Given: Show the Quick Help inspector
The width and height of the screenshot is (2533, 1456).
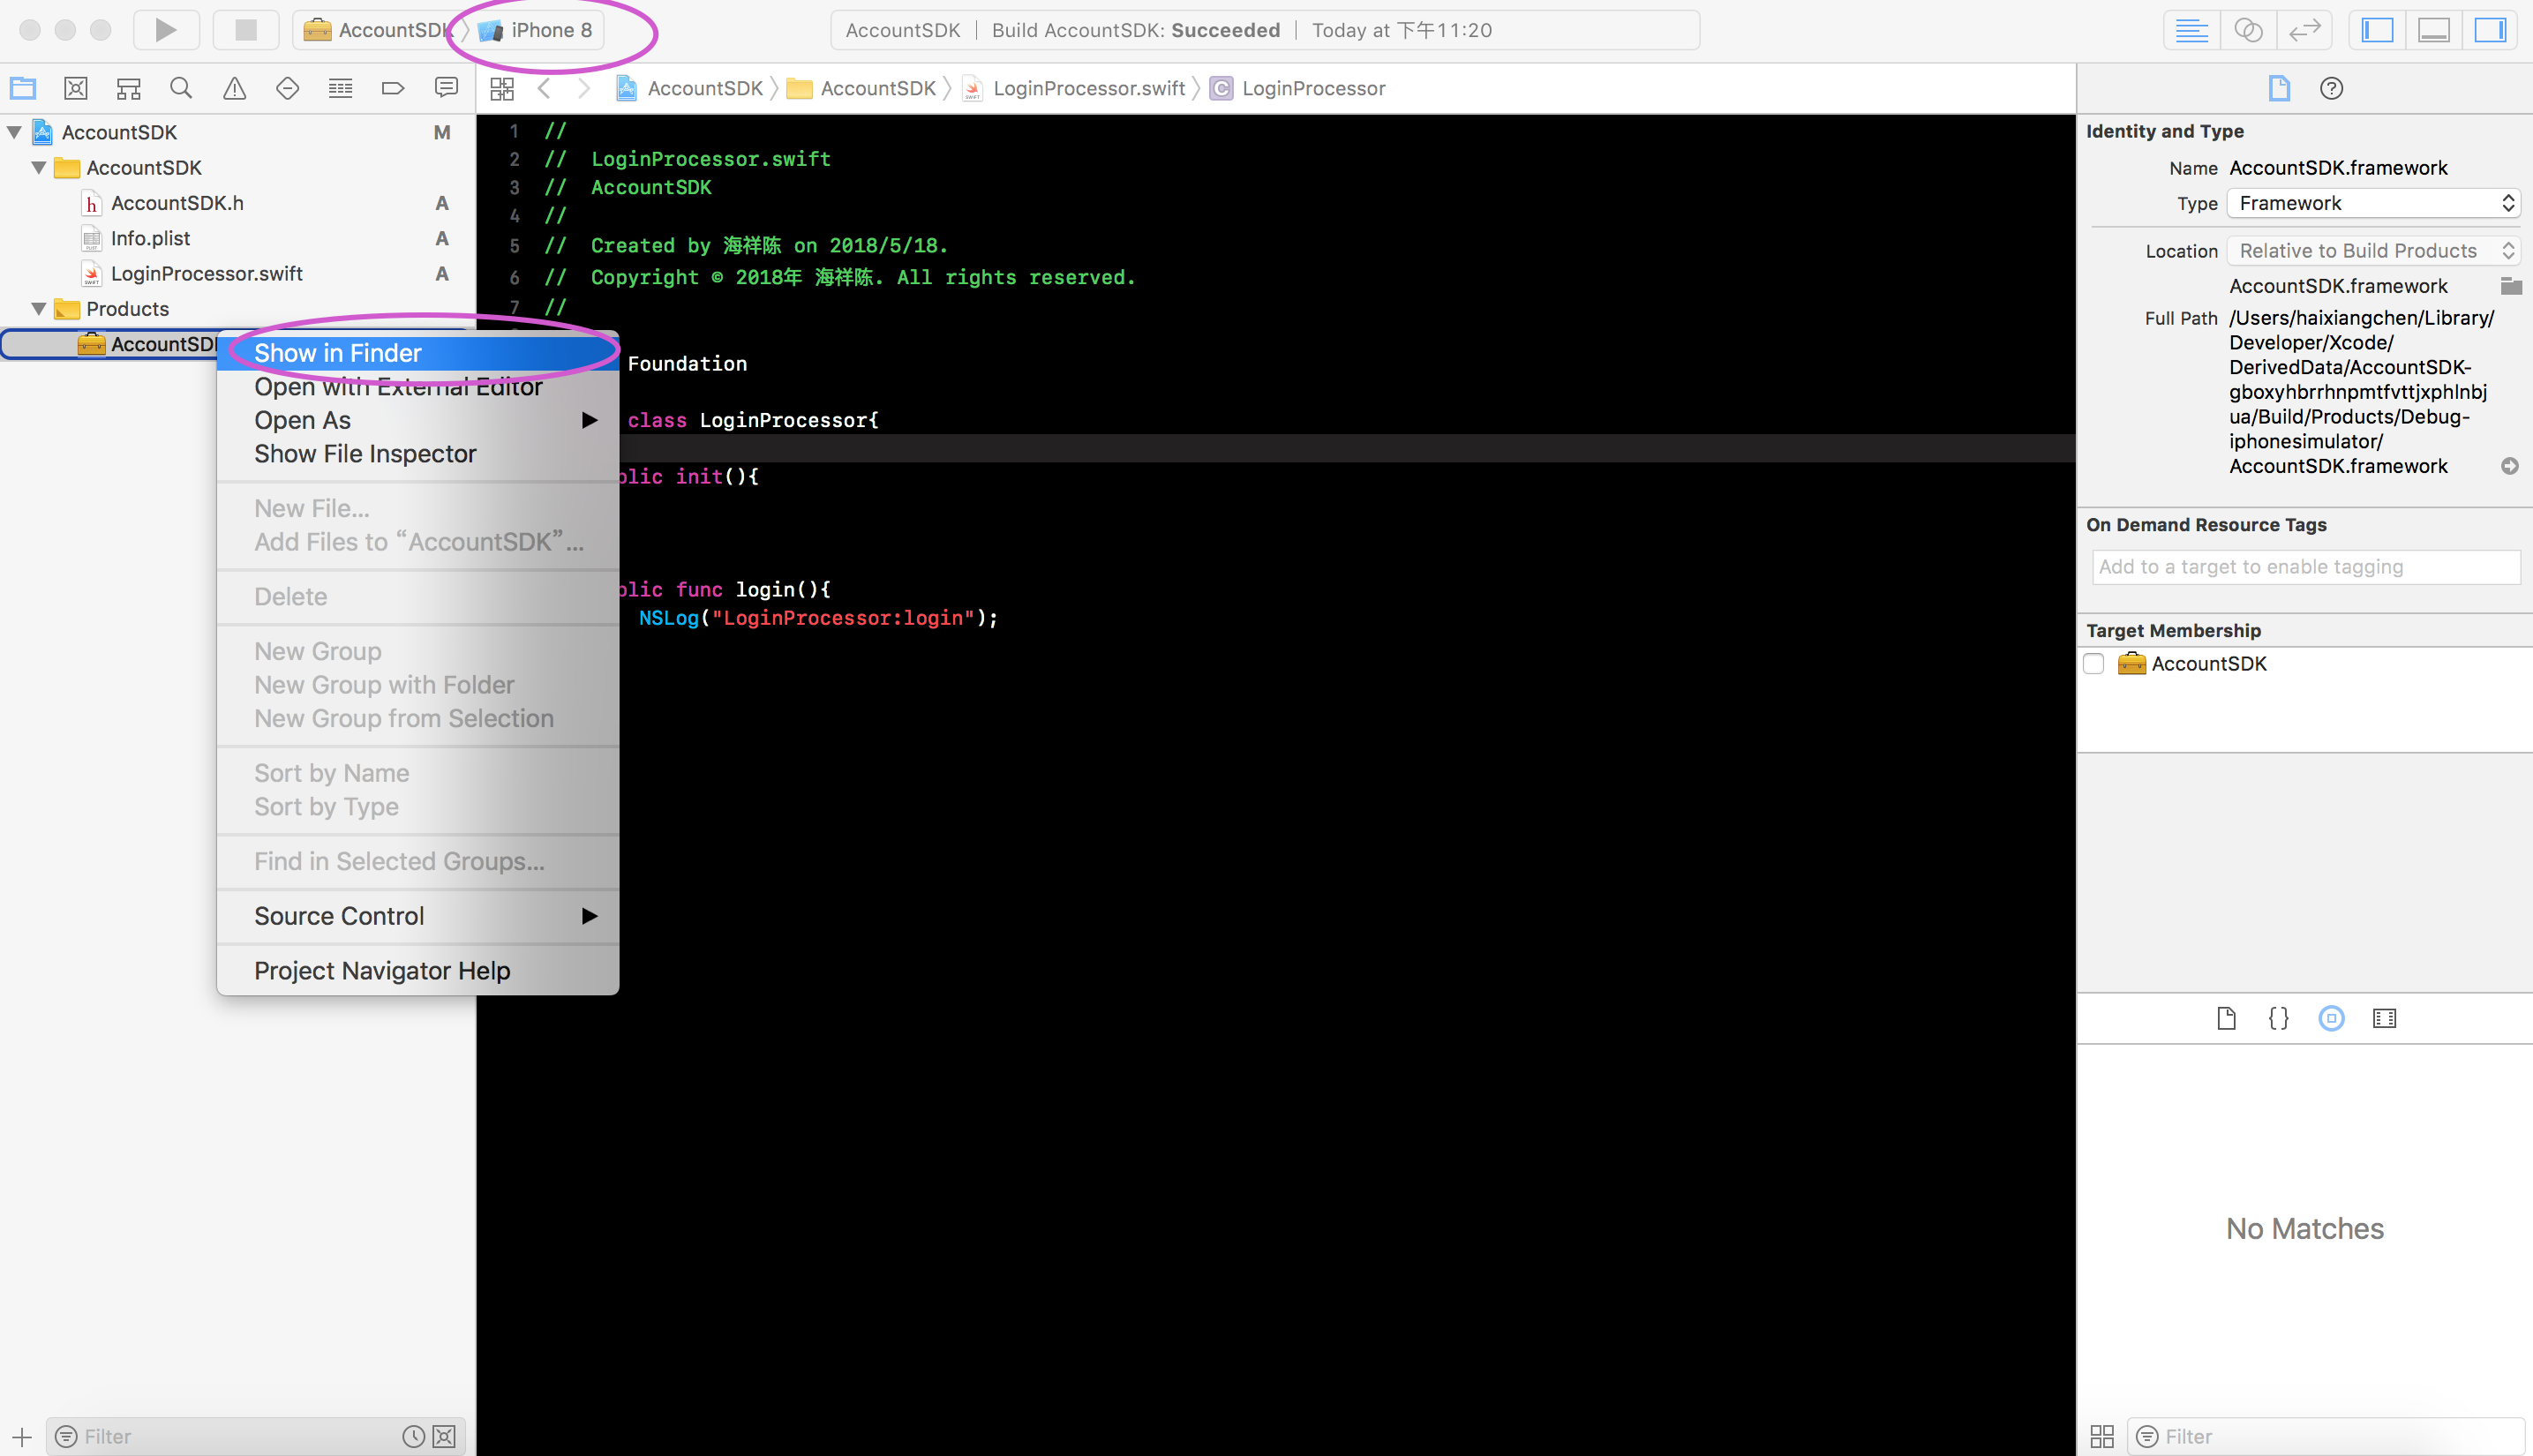Looking at the screenshot, I should [2331, 88].
